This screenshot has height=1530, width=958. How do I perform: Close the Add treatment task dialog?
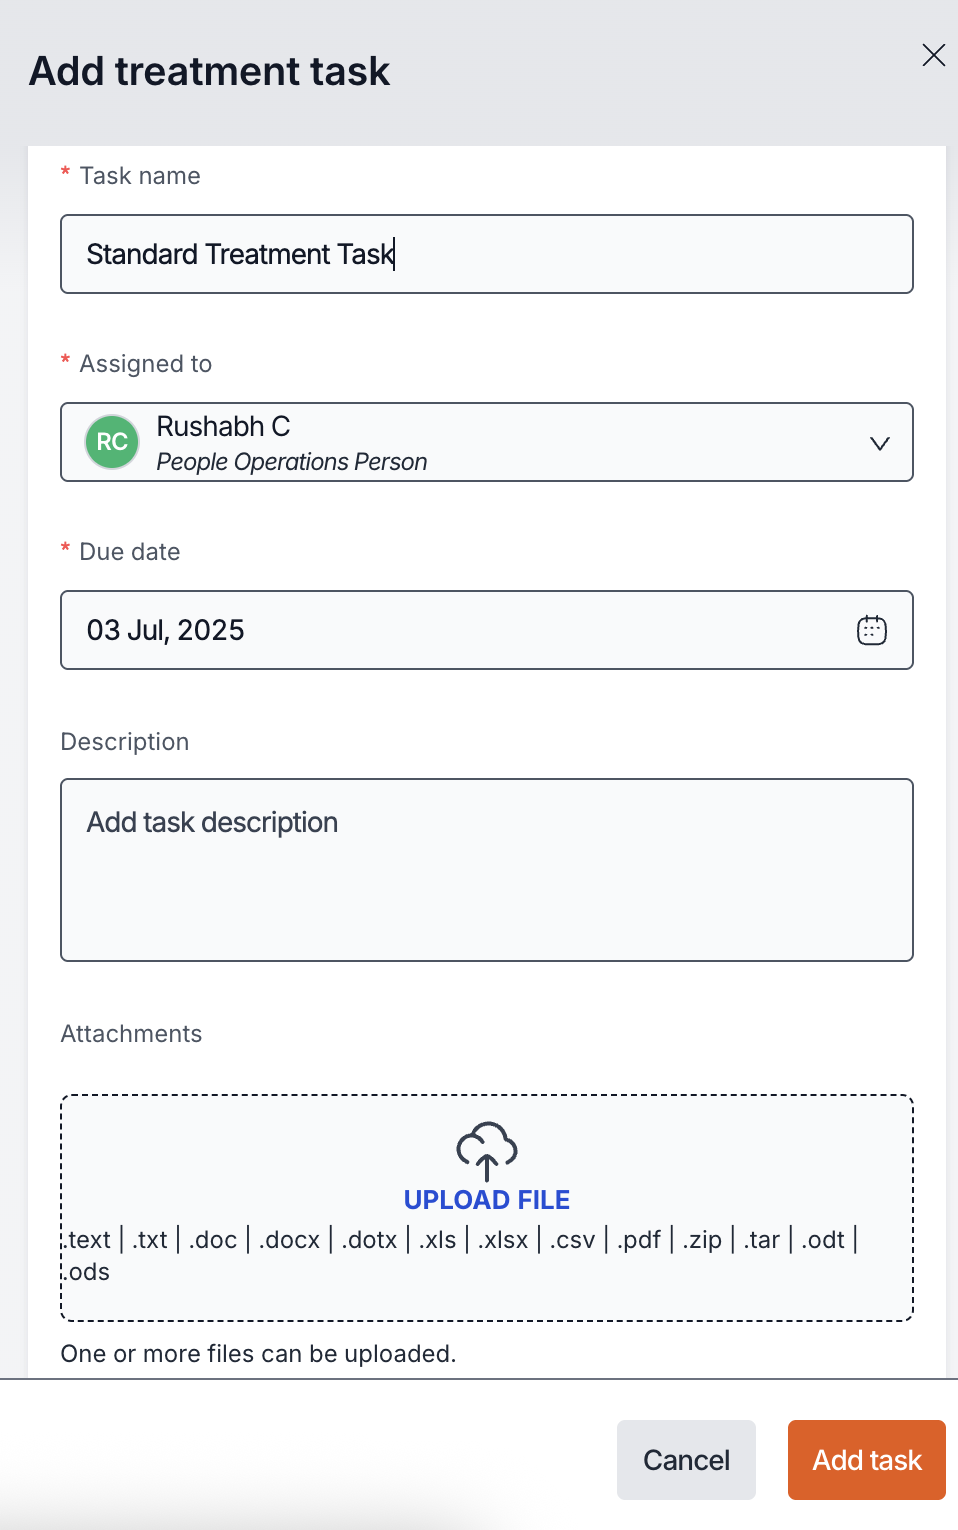[933, 55]
